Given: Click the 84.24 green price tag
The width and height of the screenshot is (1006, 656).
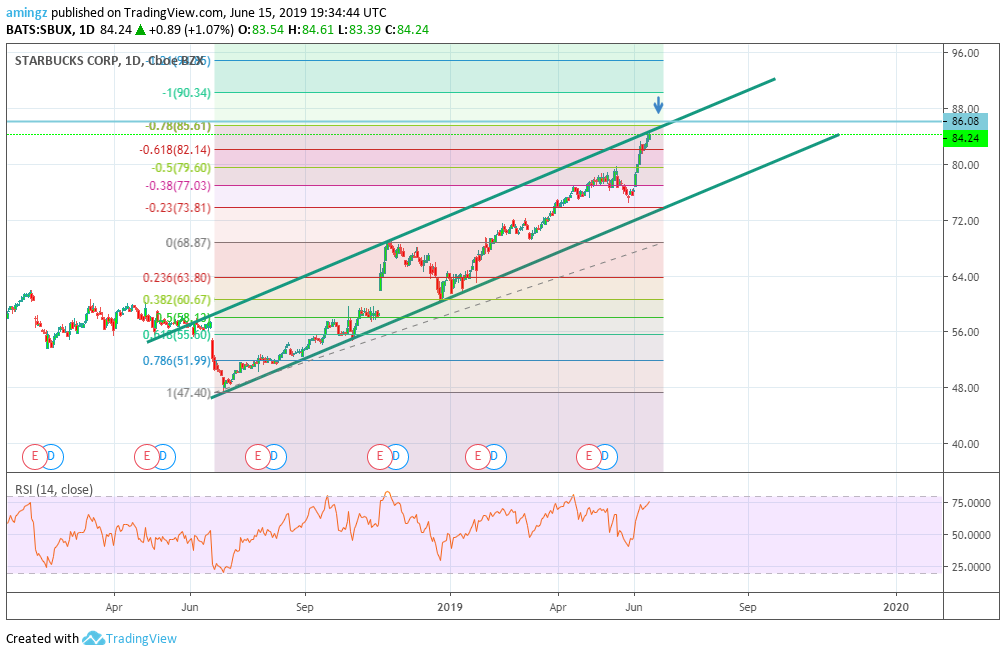Looking at the screenshot, I should (966, 139).
